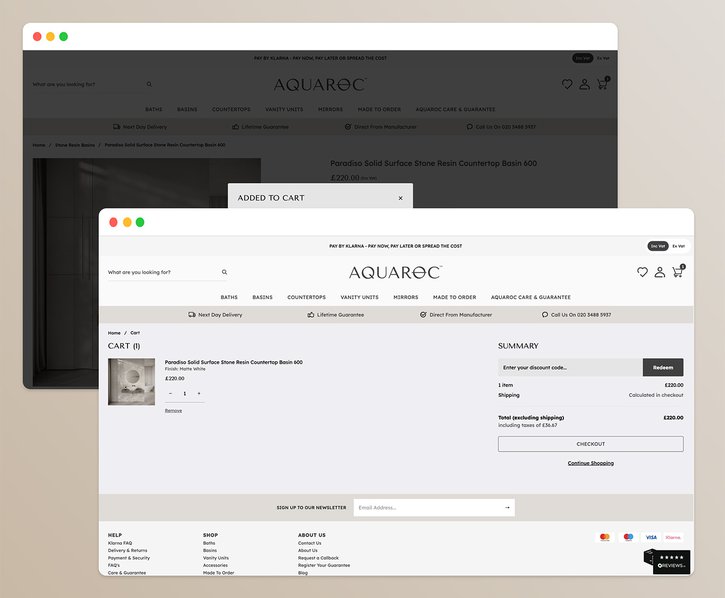725x598 pixels.
Task: Open Vanity Units menu in back window
Action: [x=284, y=110]
